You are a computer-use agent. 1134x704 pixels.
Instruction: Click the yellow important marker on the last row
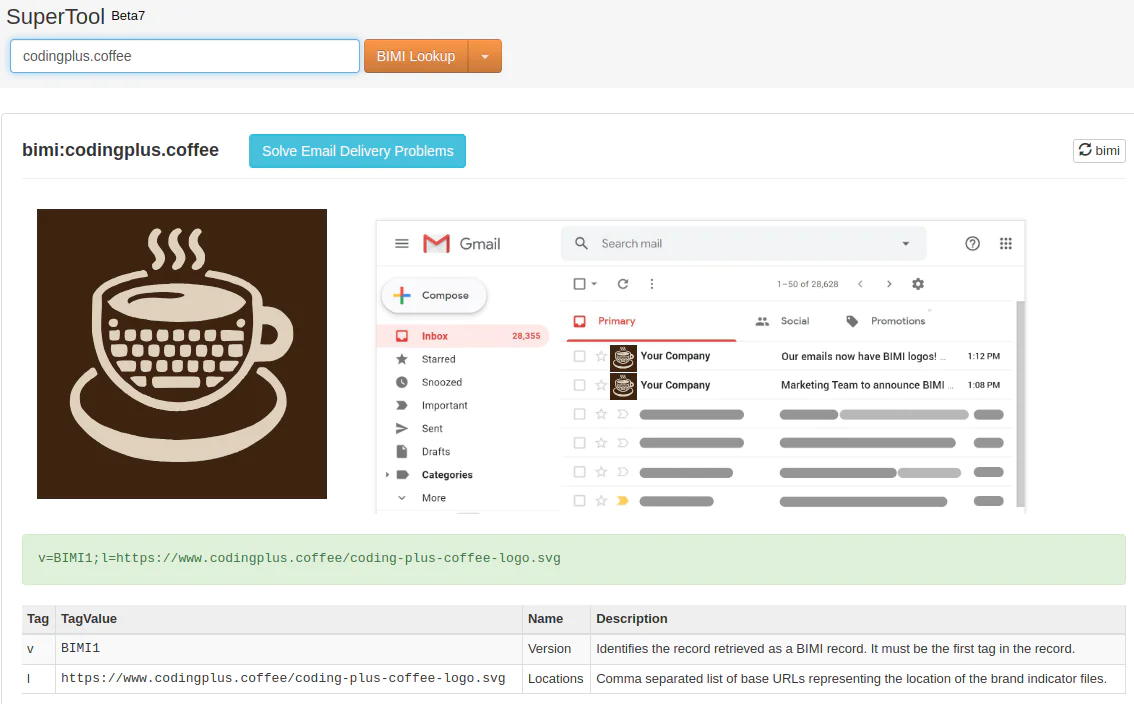point(622,501)
